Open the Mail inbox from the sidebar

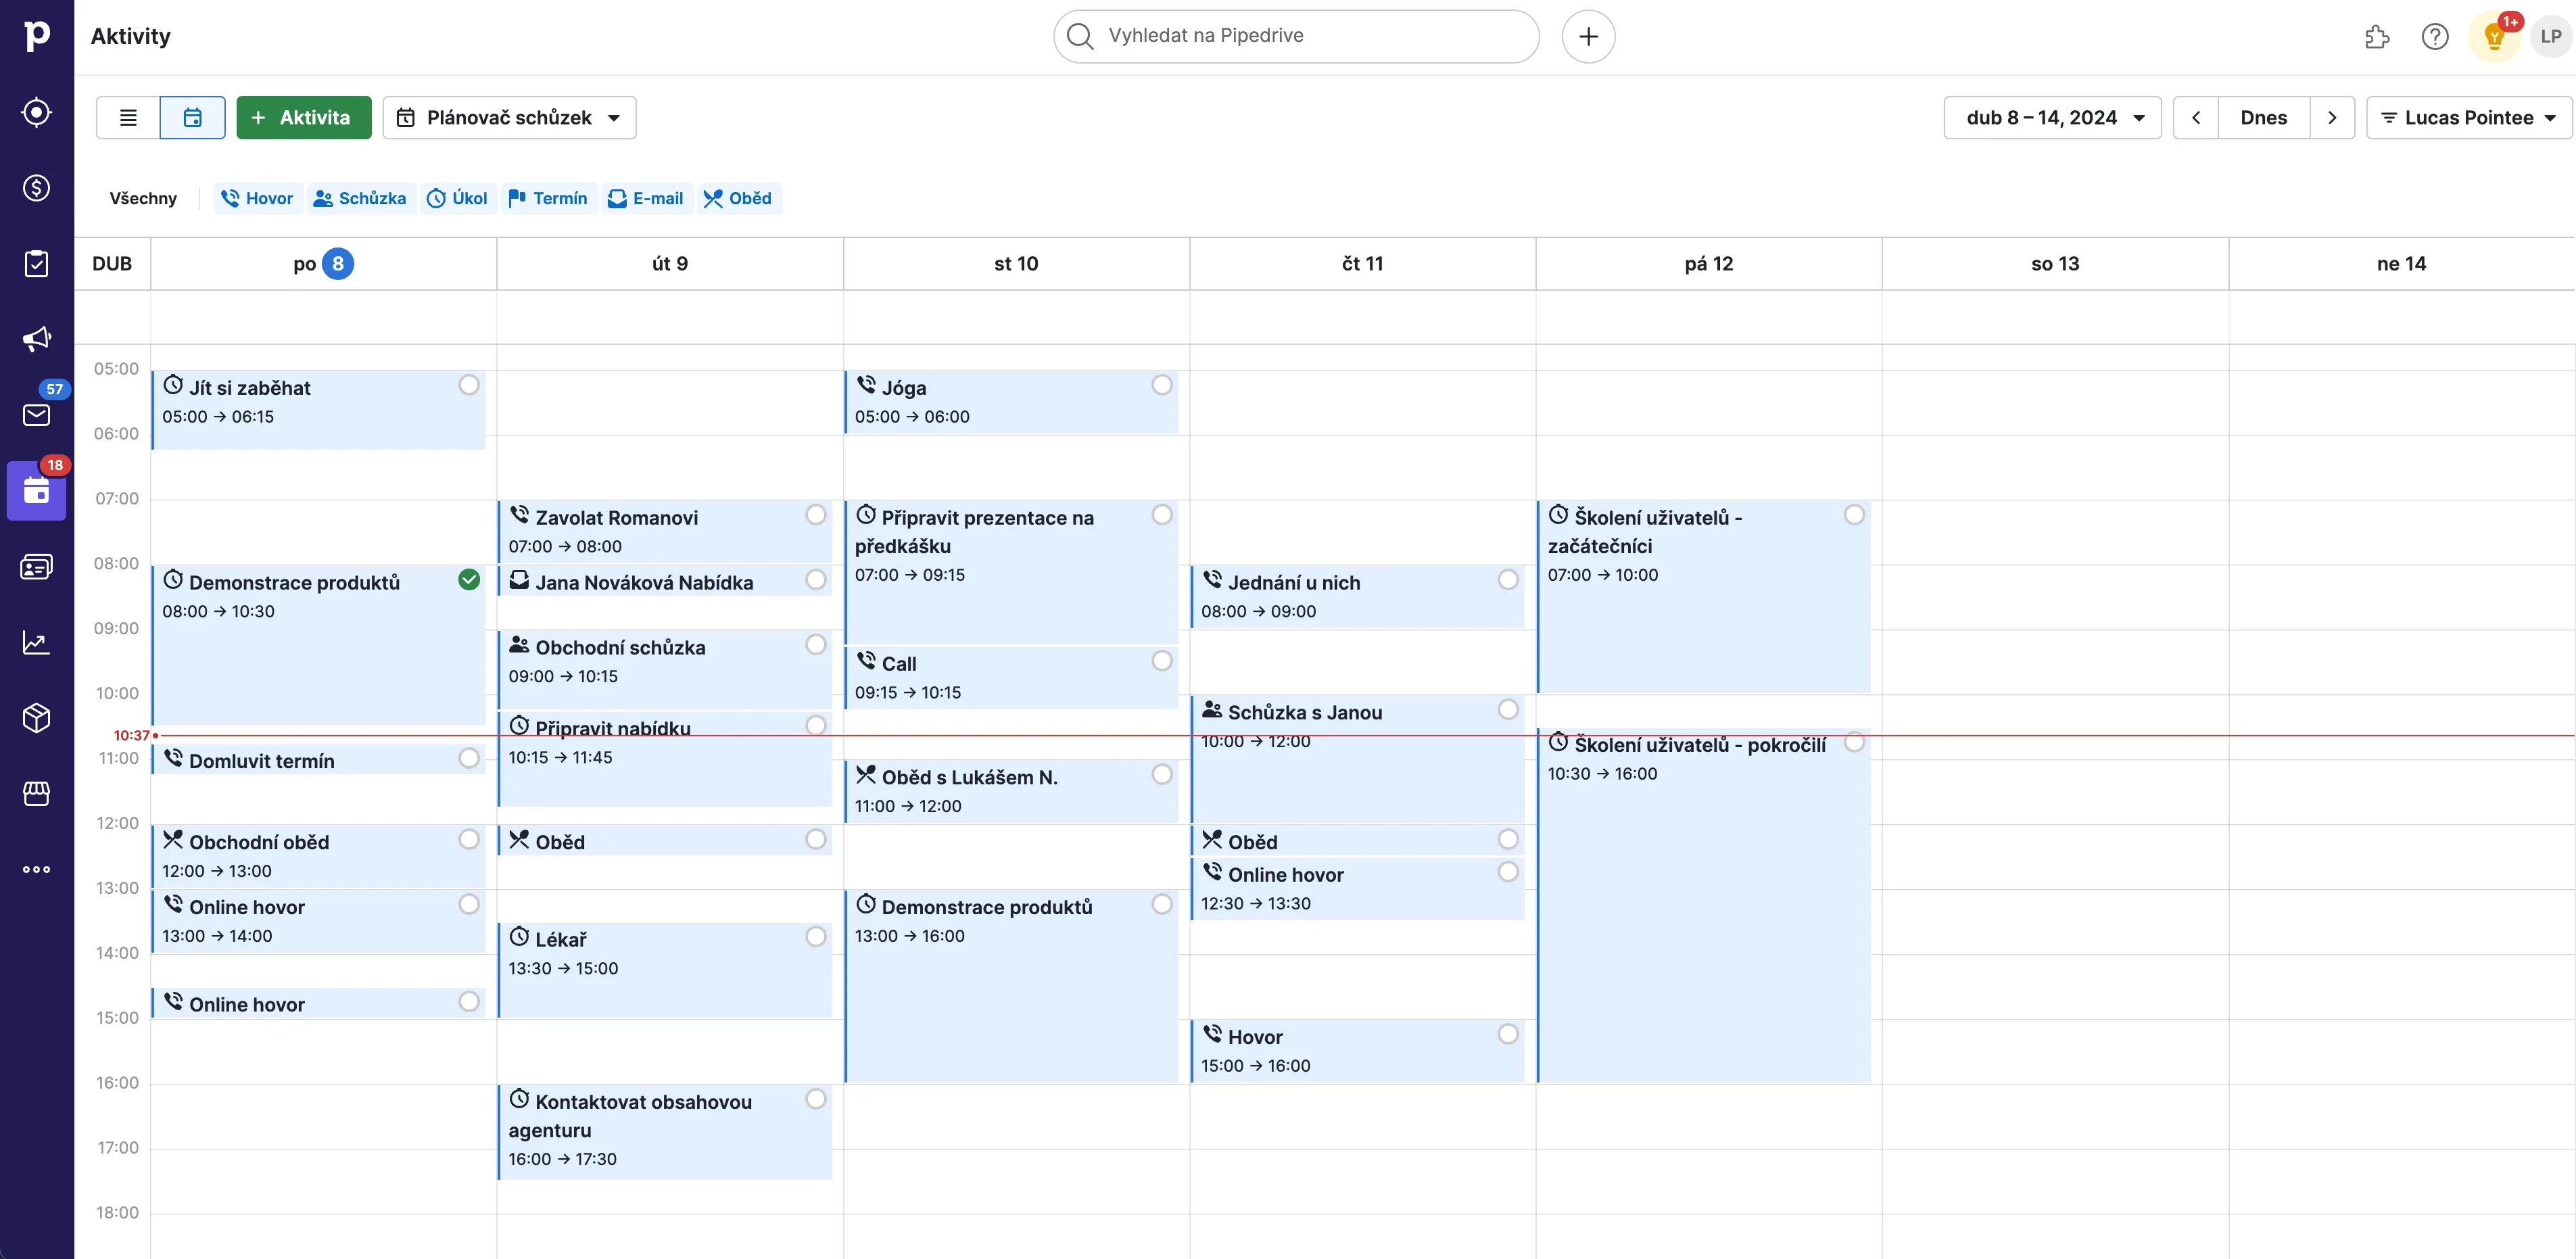(36, 415)
